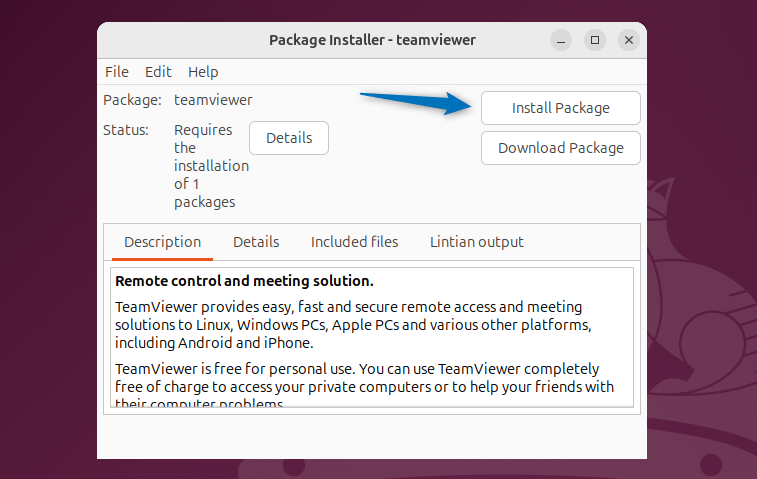Open the Lintian output tab

477,242
